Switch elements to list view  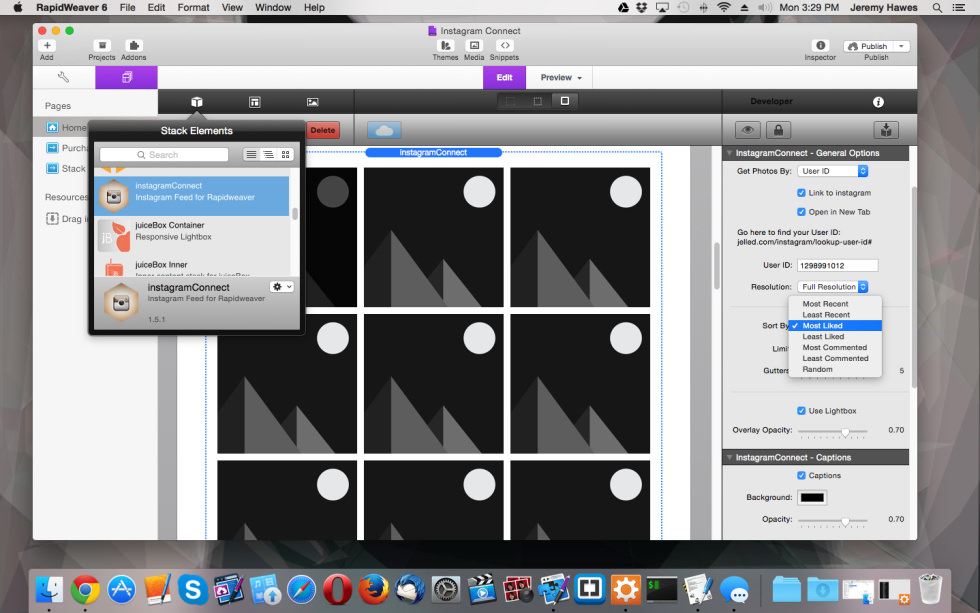click(251, 154)
